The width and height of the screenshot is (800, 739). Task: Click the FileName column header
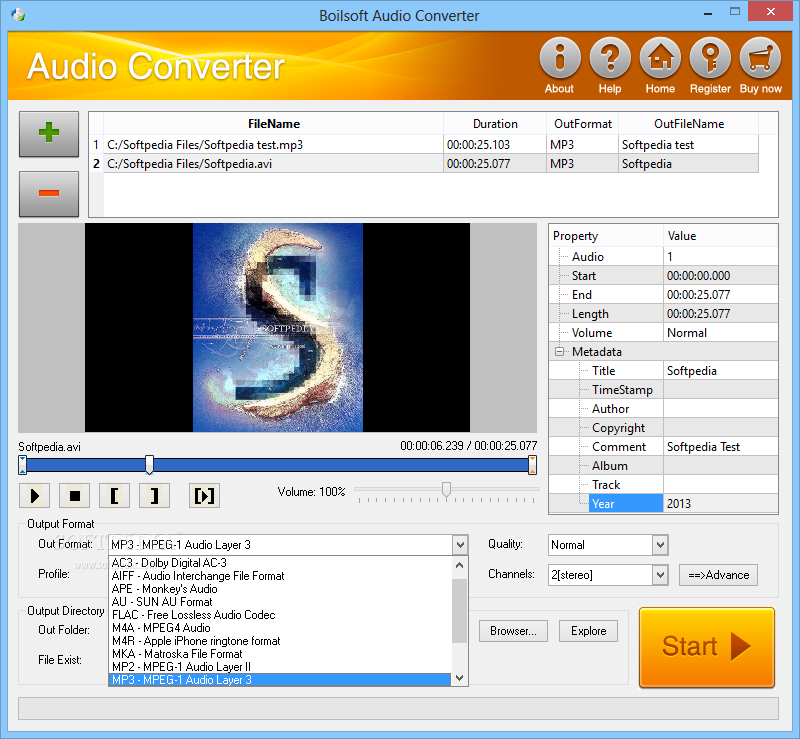tap(273, 124)
